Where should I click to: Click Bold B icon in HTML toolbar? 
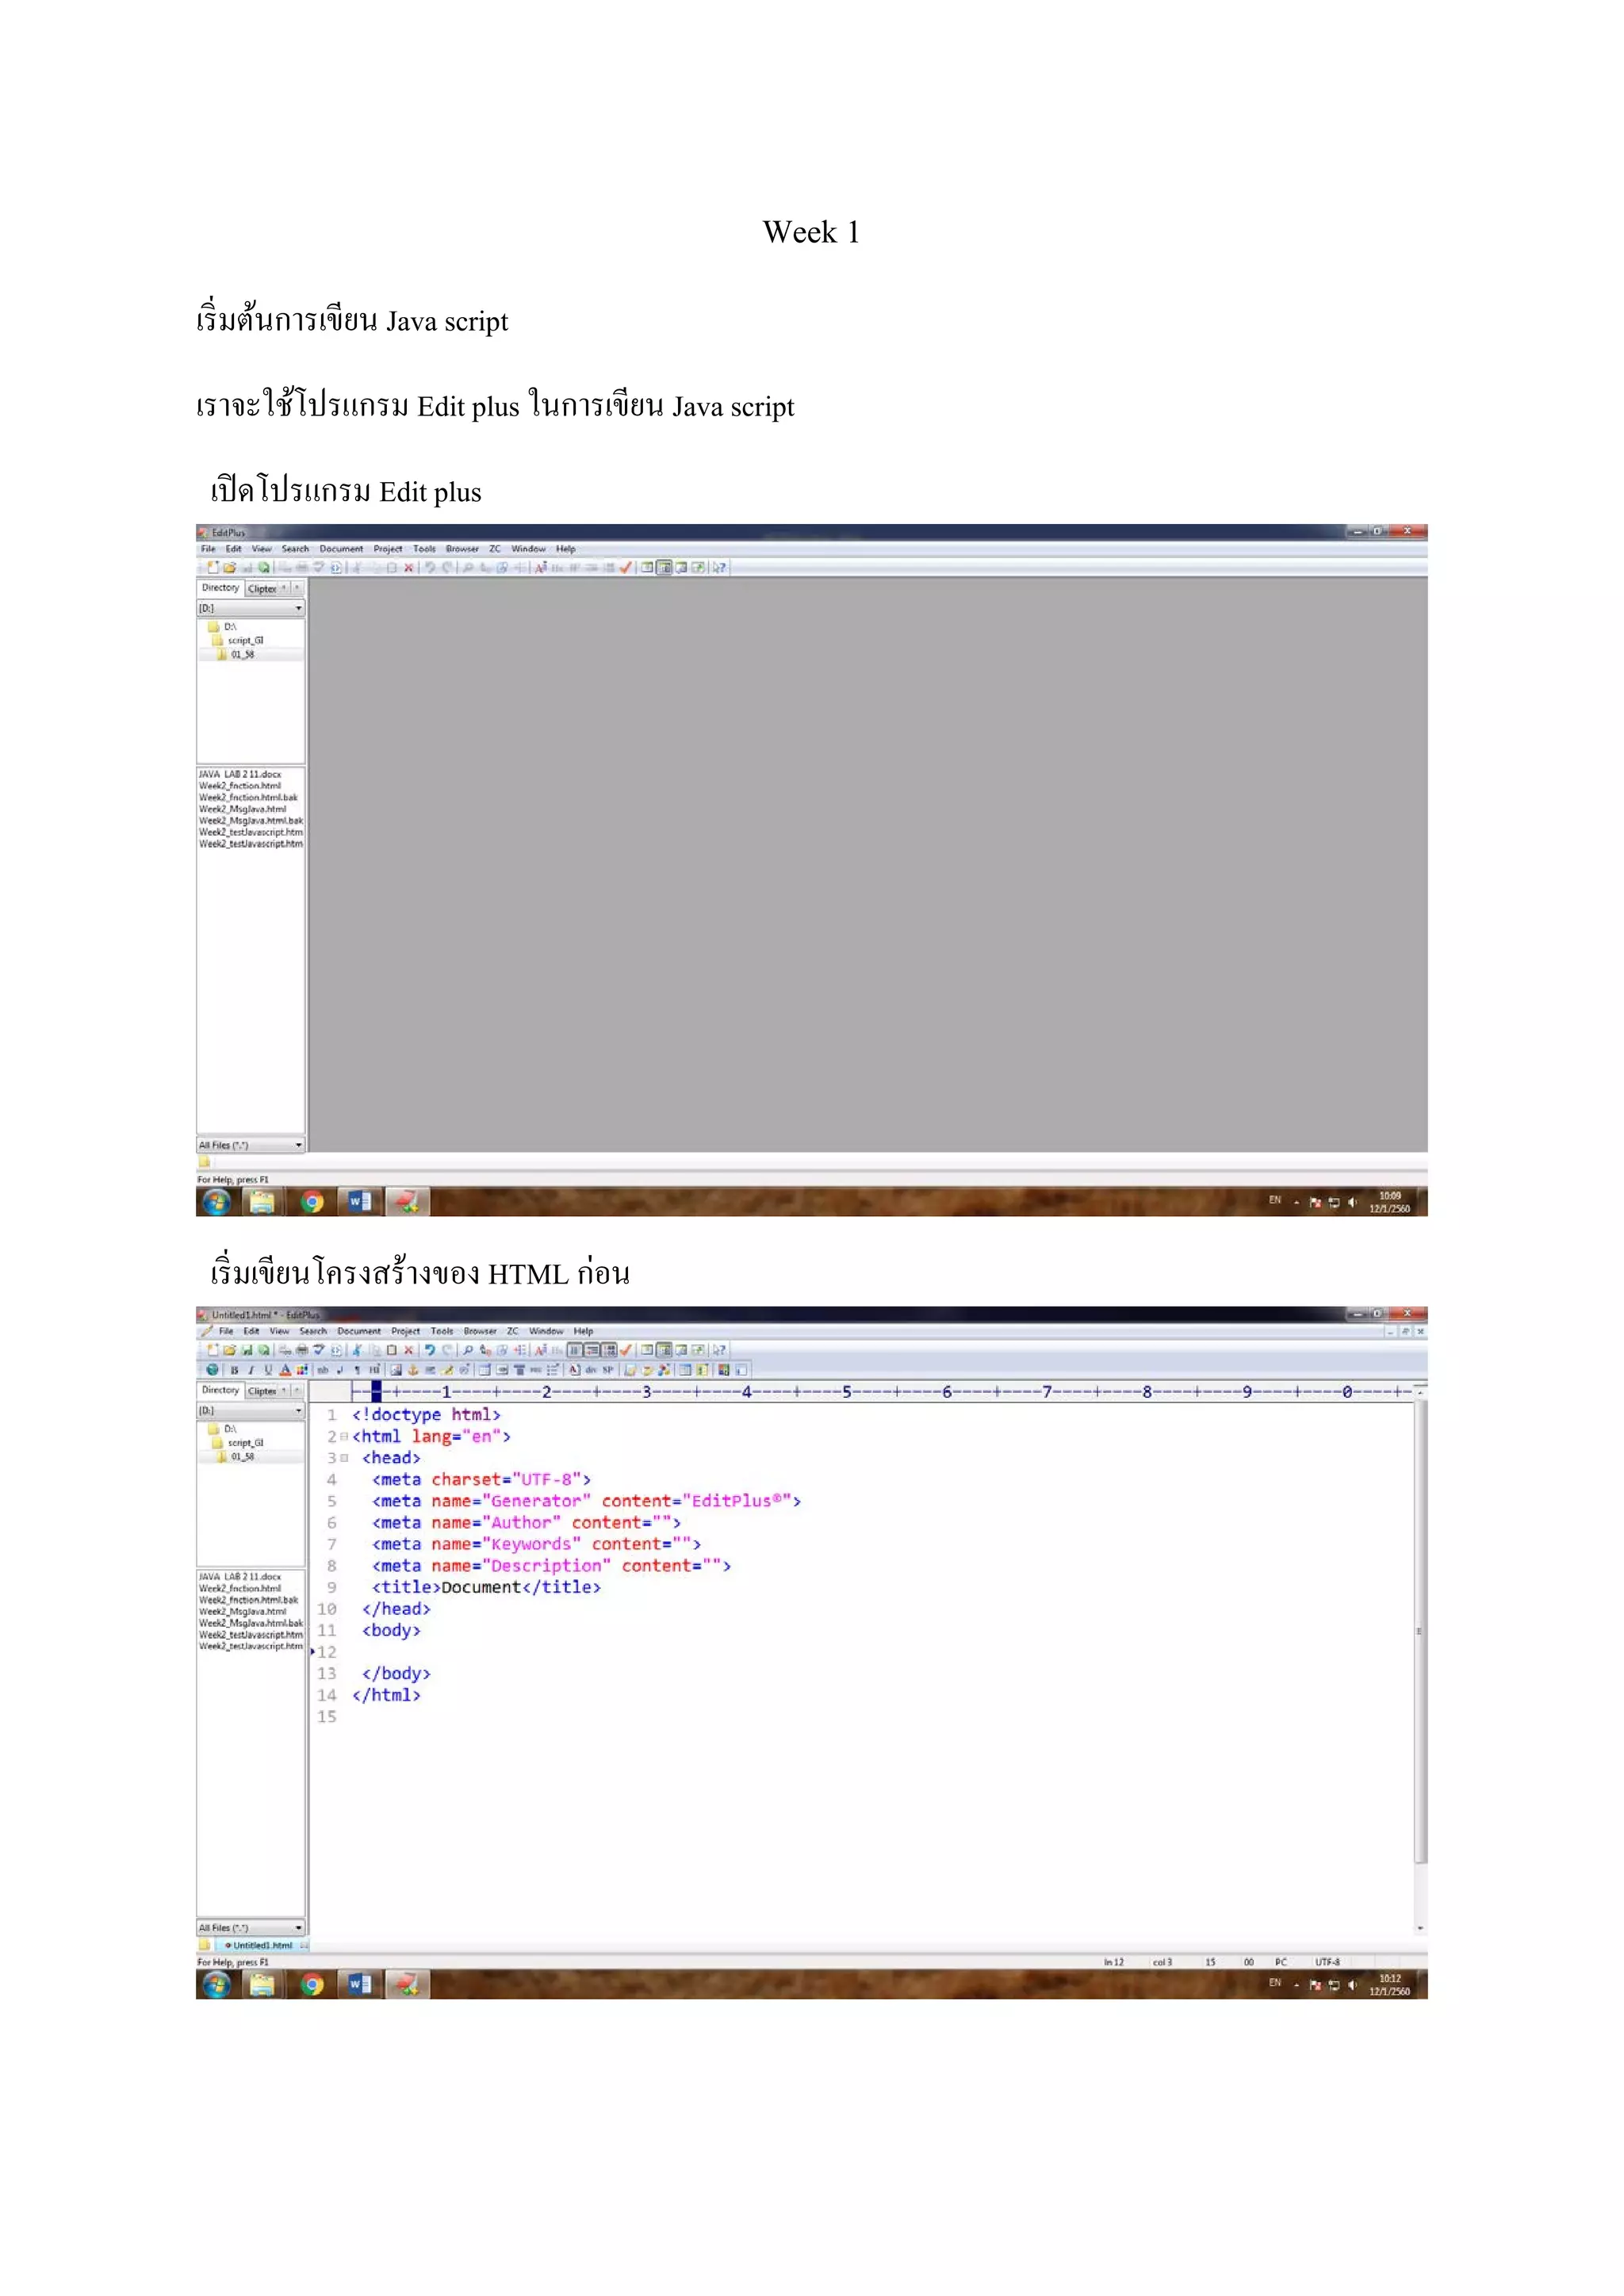point(235,1370)
